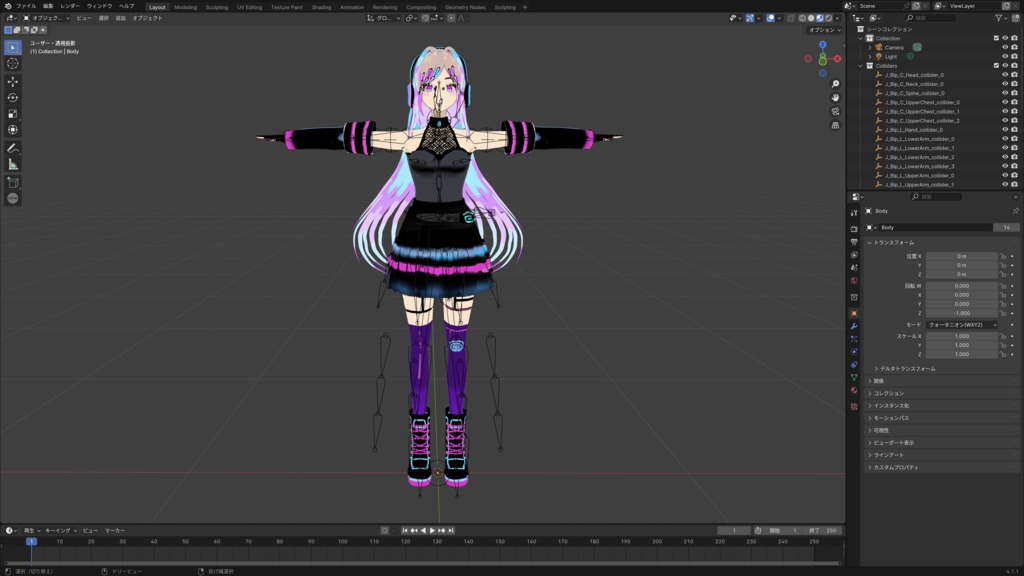Image resolution: width=1024 pixels, height=576 pixels.
Task: Open the Object Constraints properties tab
Action: point(854,364)
